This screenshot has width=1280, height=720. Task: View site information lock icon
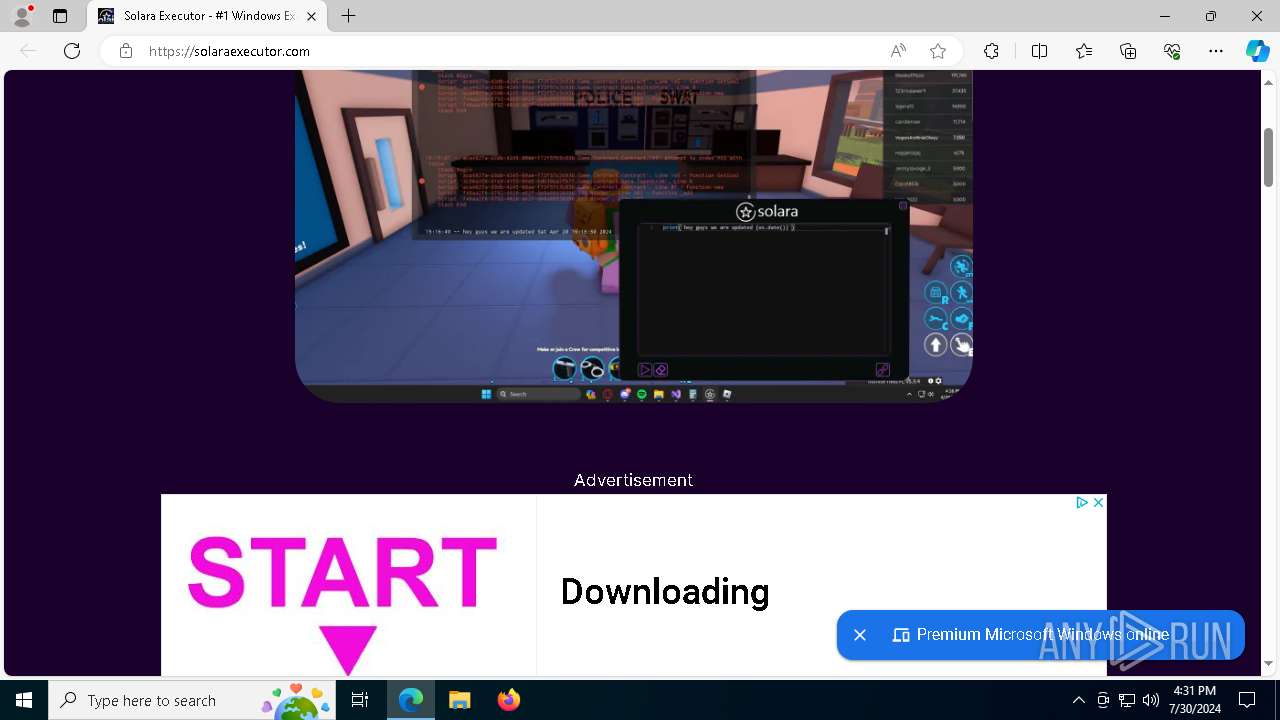pos(126,51)
